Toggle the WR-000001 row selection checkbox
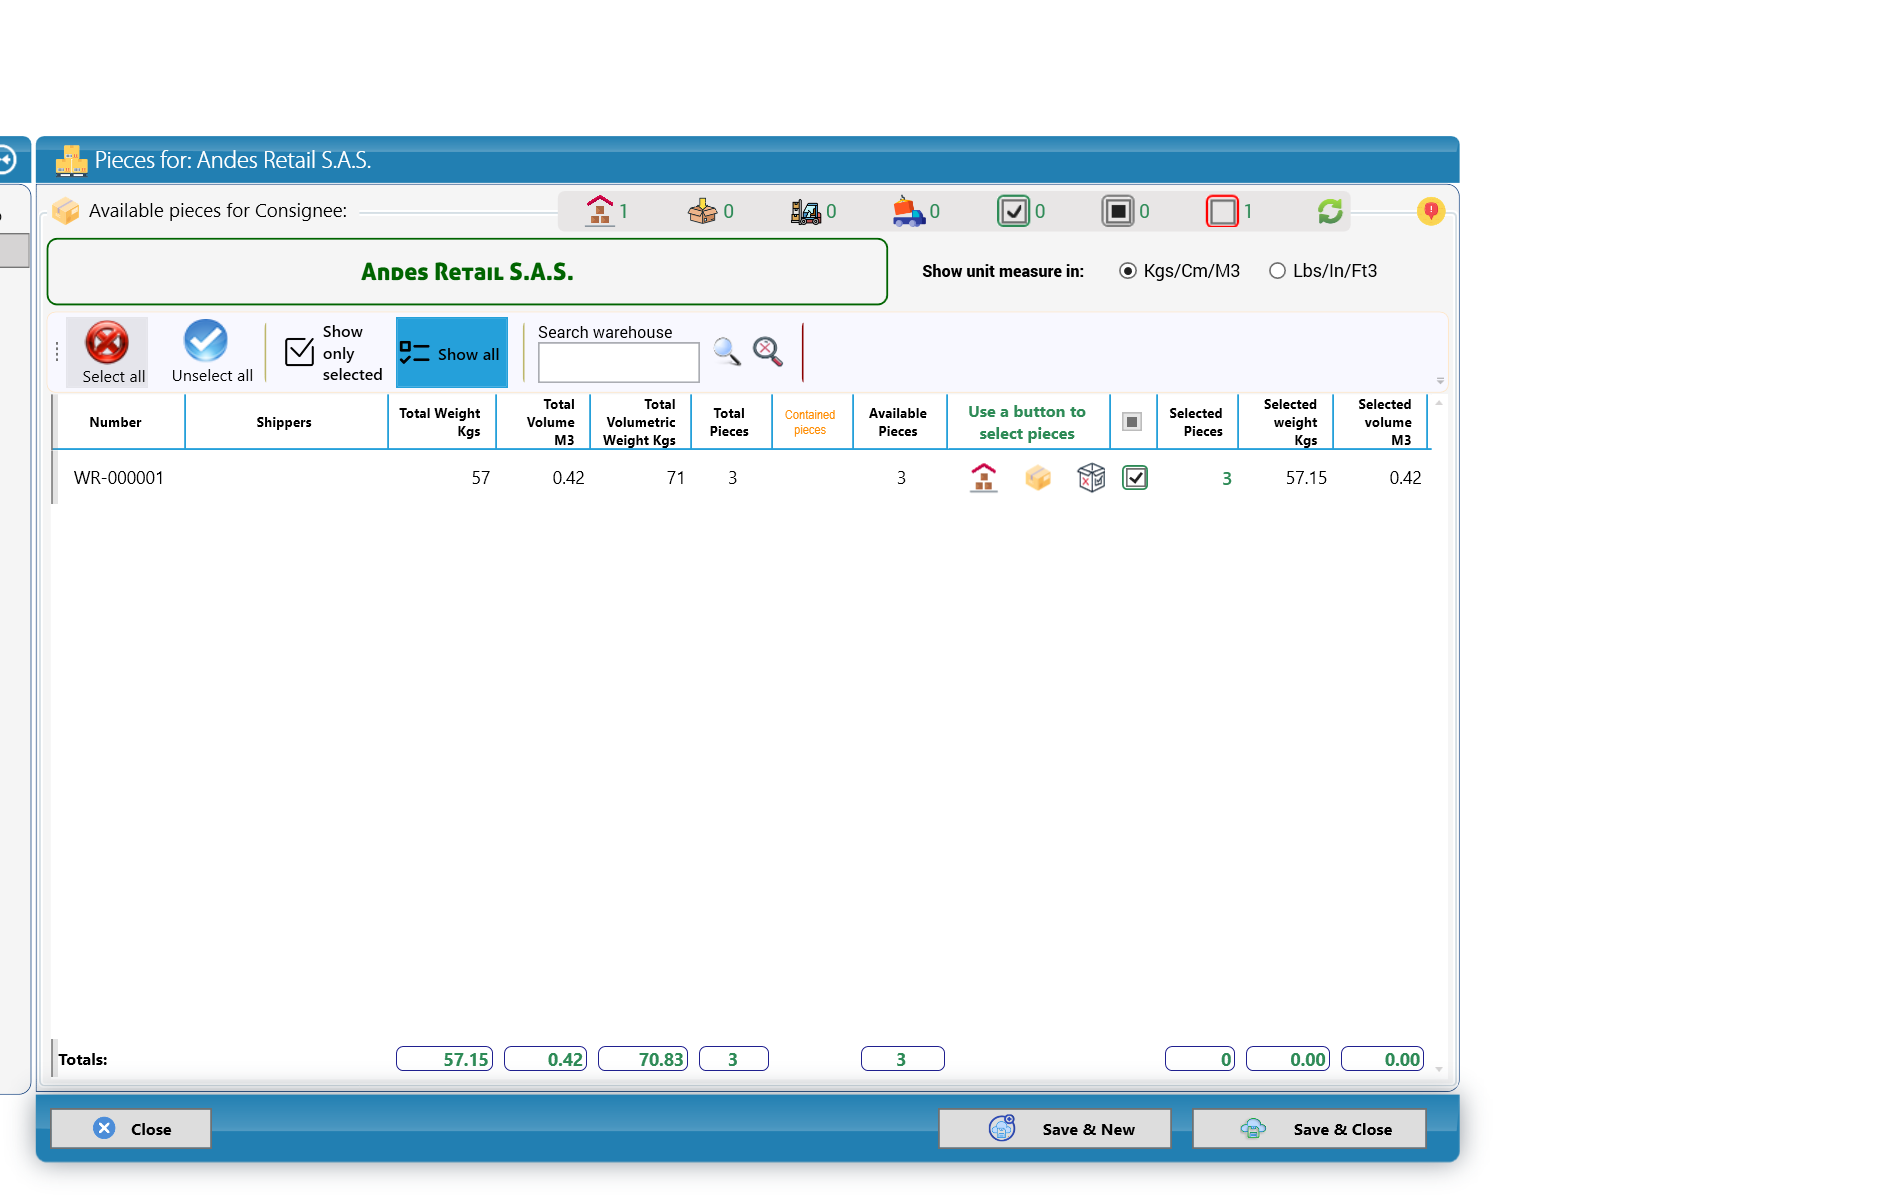The height and width of the screenshot is (1200, 1900). [x=1135, y=478]
